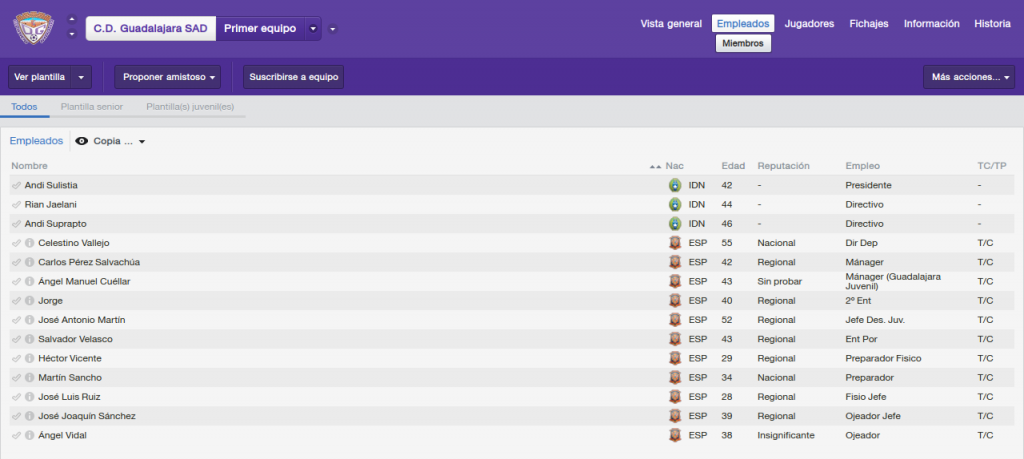
Task: Switch to the Plantilla senior tab
Action: [x=91, y=107]
